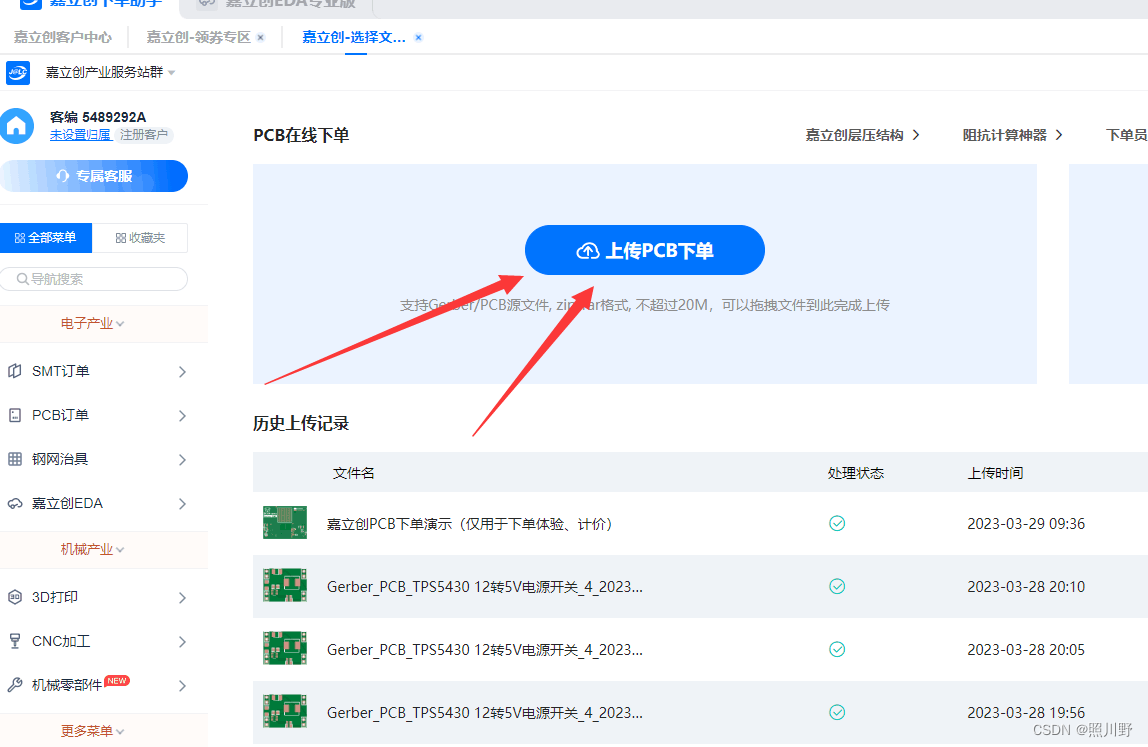Click status checkmark for the 20:10 upload

(837, 586)
